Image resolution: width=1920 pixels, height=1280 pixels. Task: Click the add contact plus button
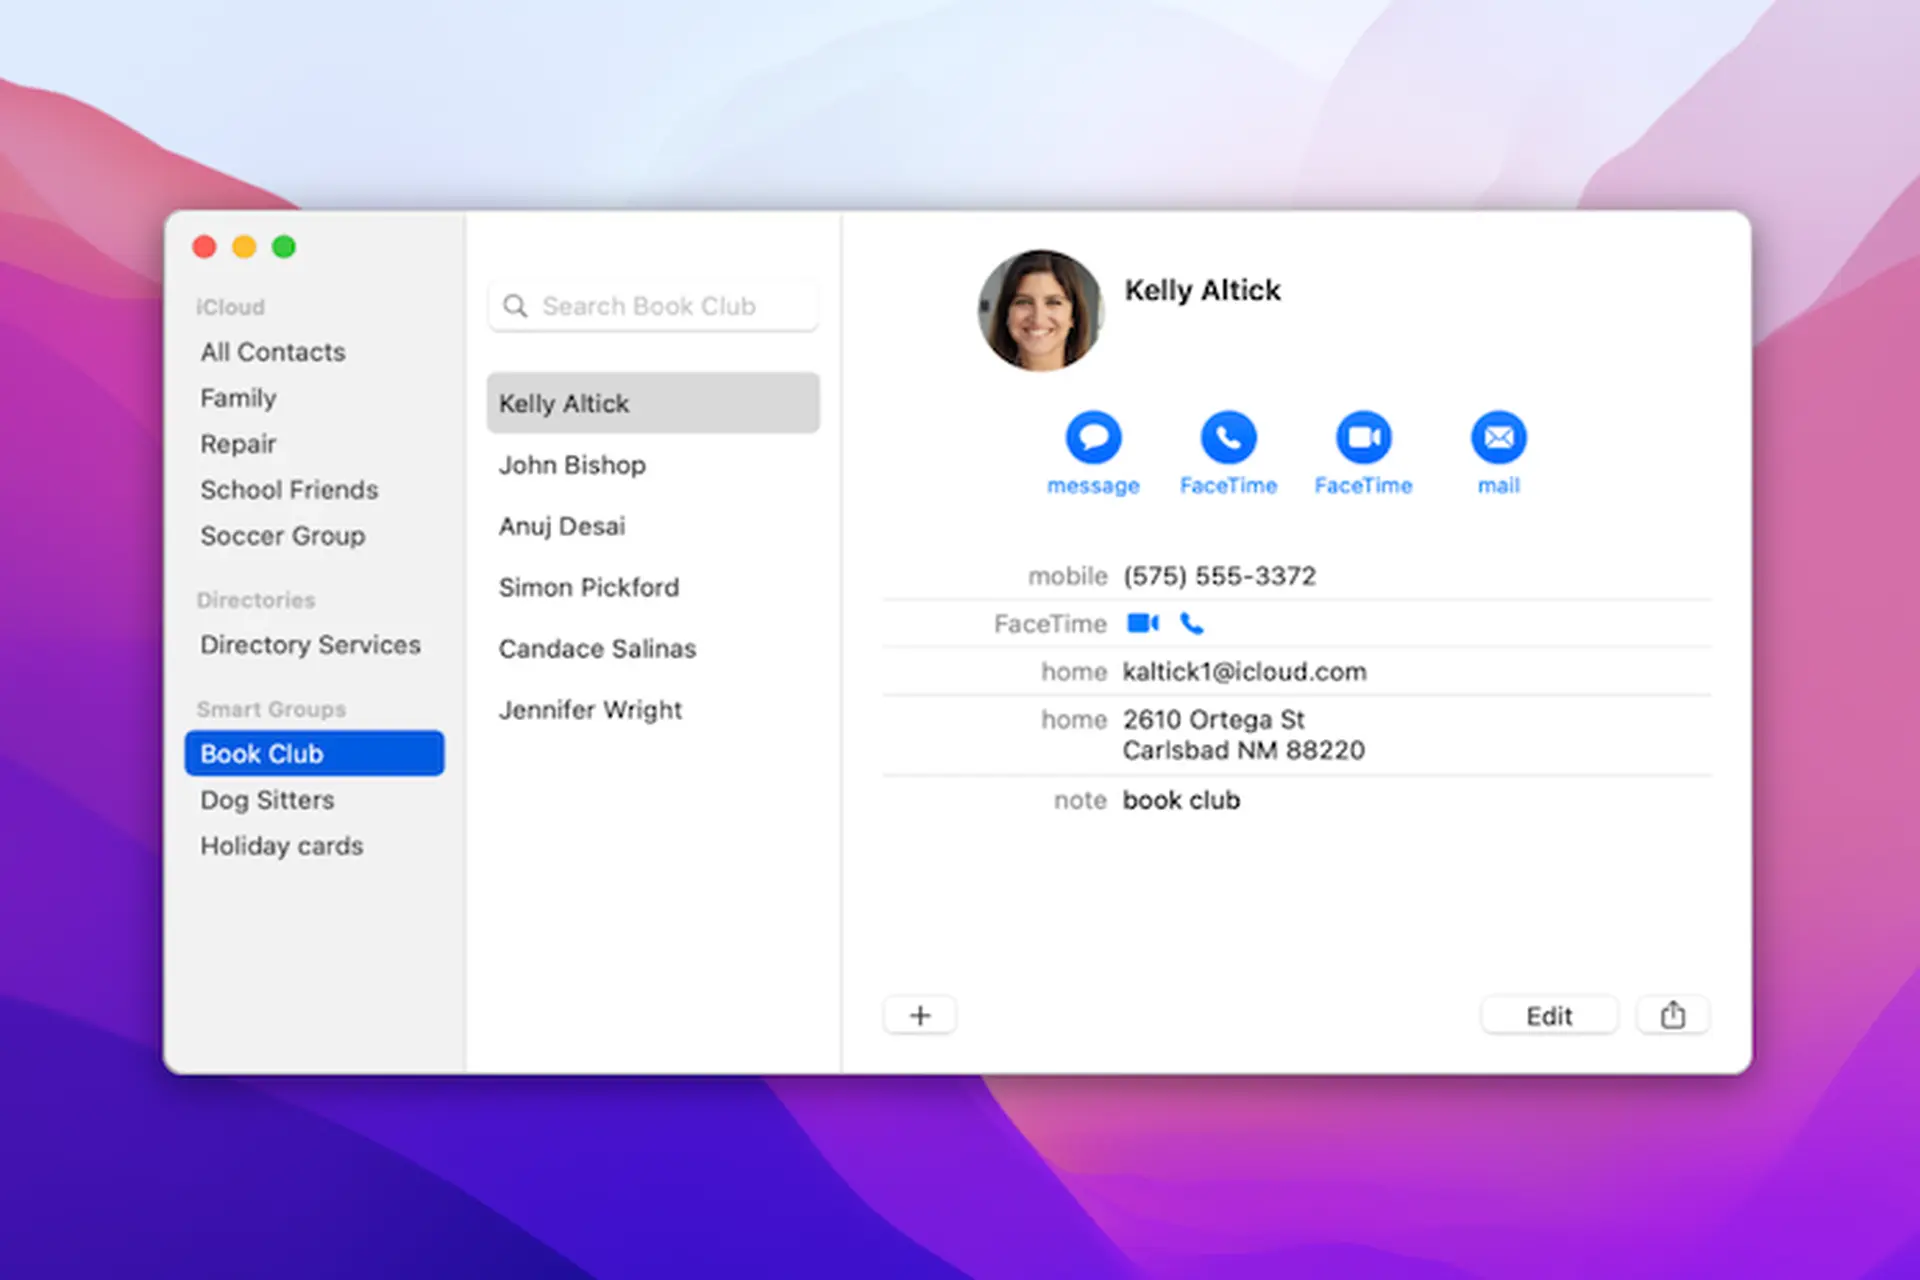(919, 1014)
